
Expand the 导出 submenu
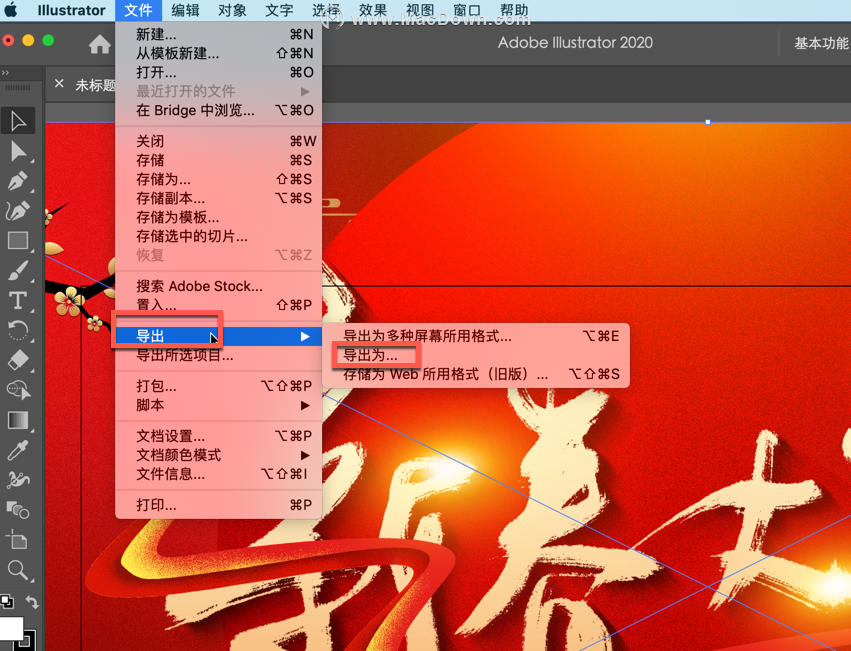pos(219,337)
